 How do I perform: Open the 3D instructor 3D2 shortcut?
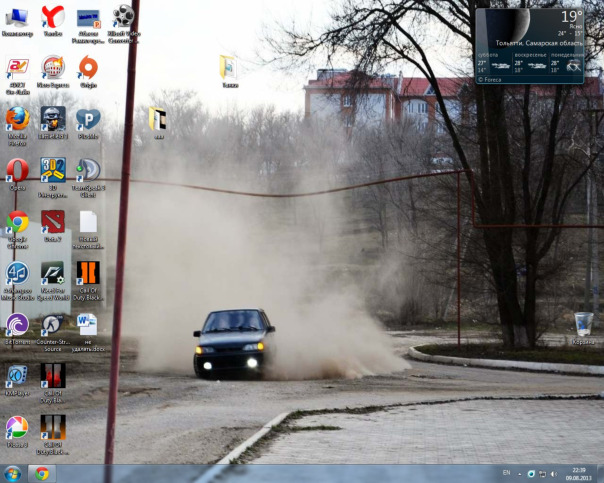pyautogui.click(x=53, y=178)
